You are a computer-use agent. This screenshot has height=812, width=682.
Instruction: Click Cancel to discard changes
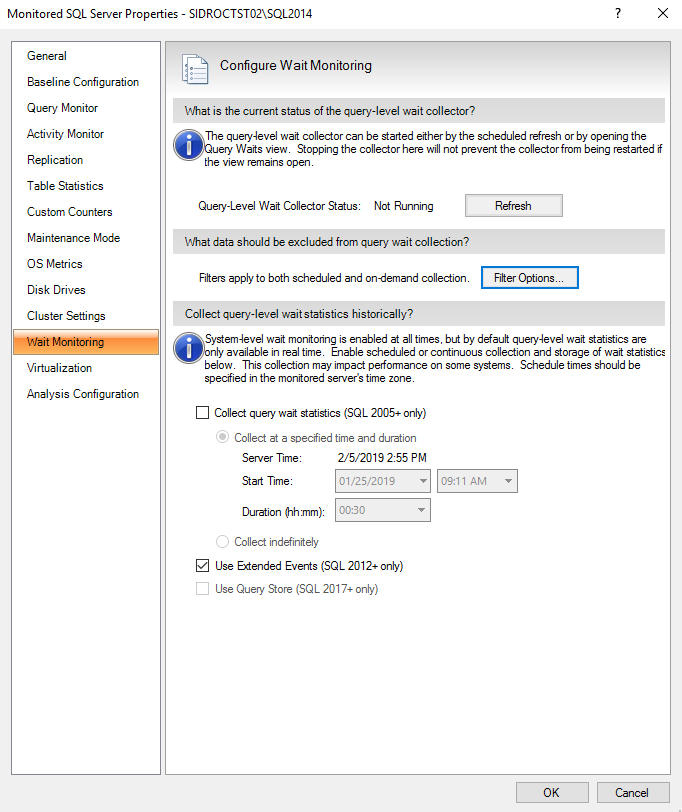click(632, 792)
